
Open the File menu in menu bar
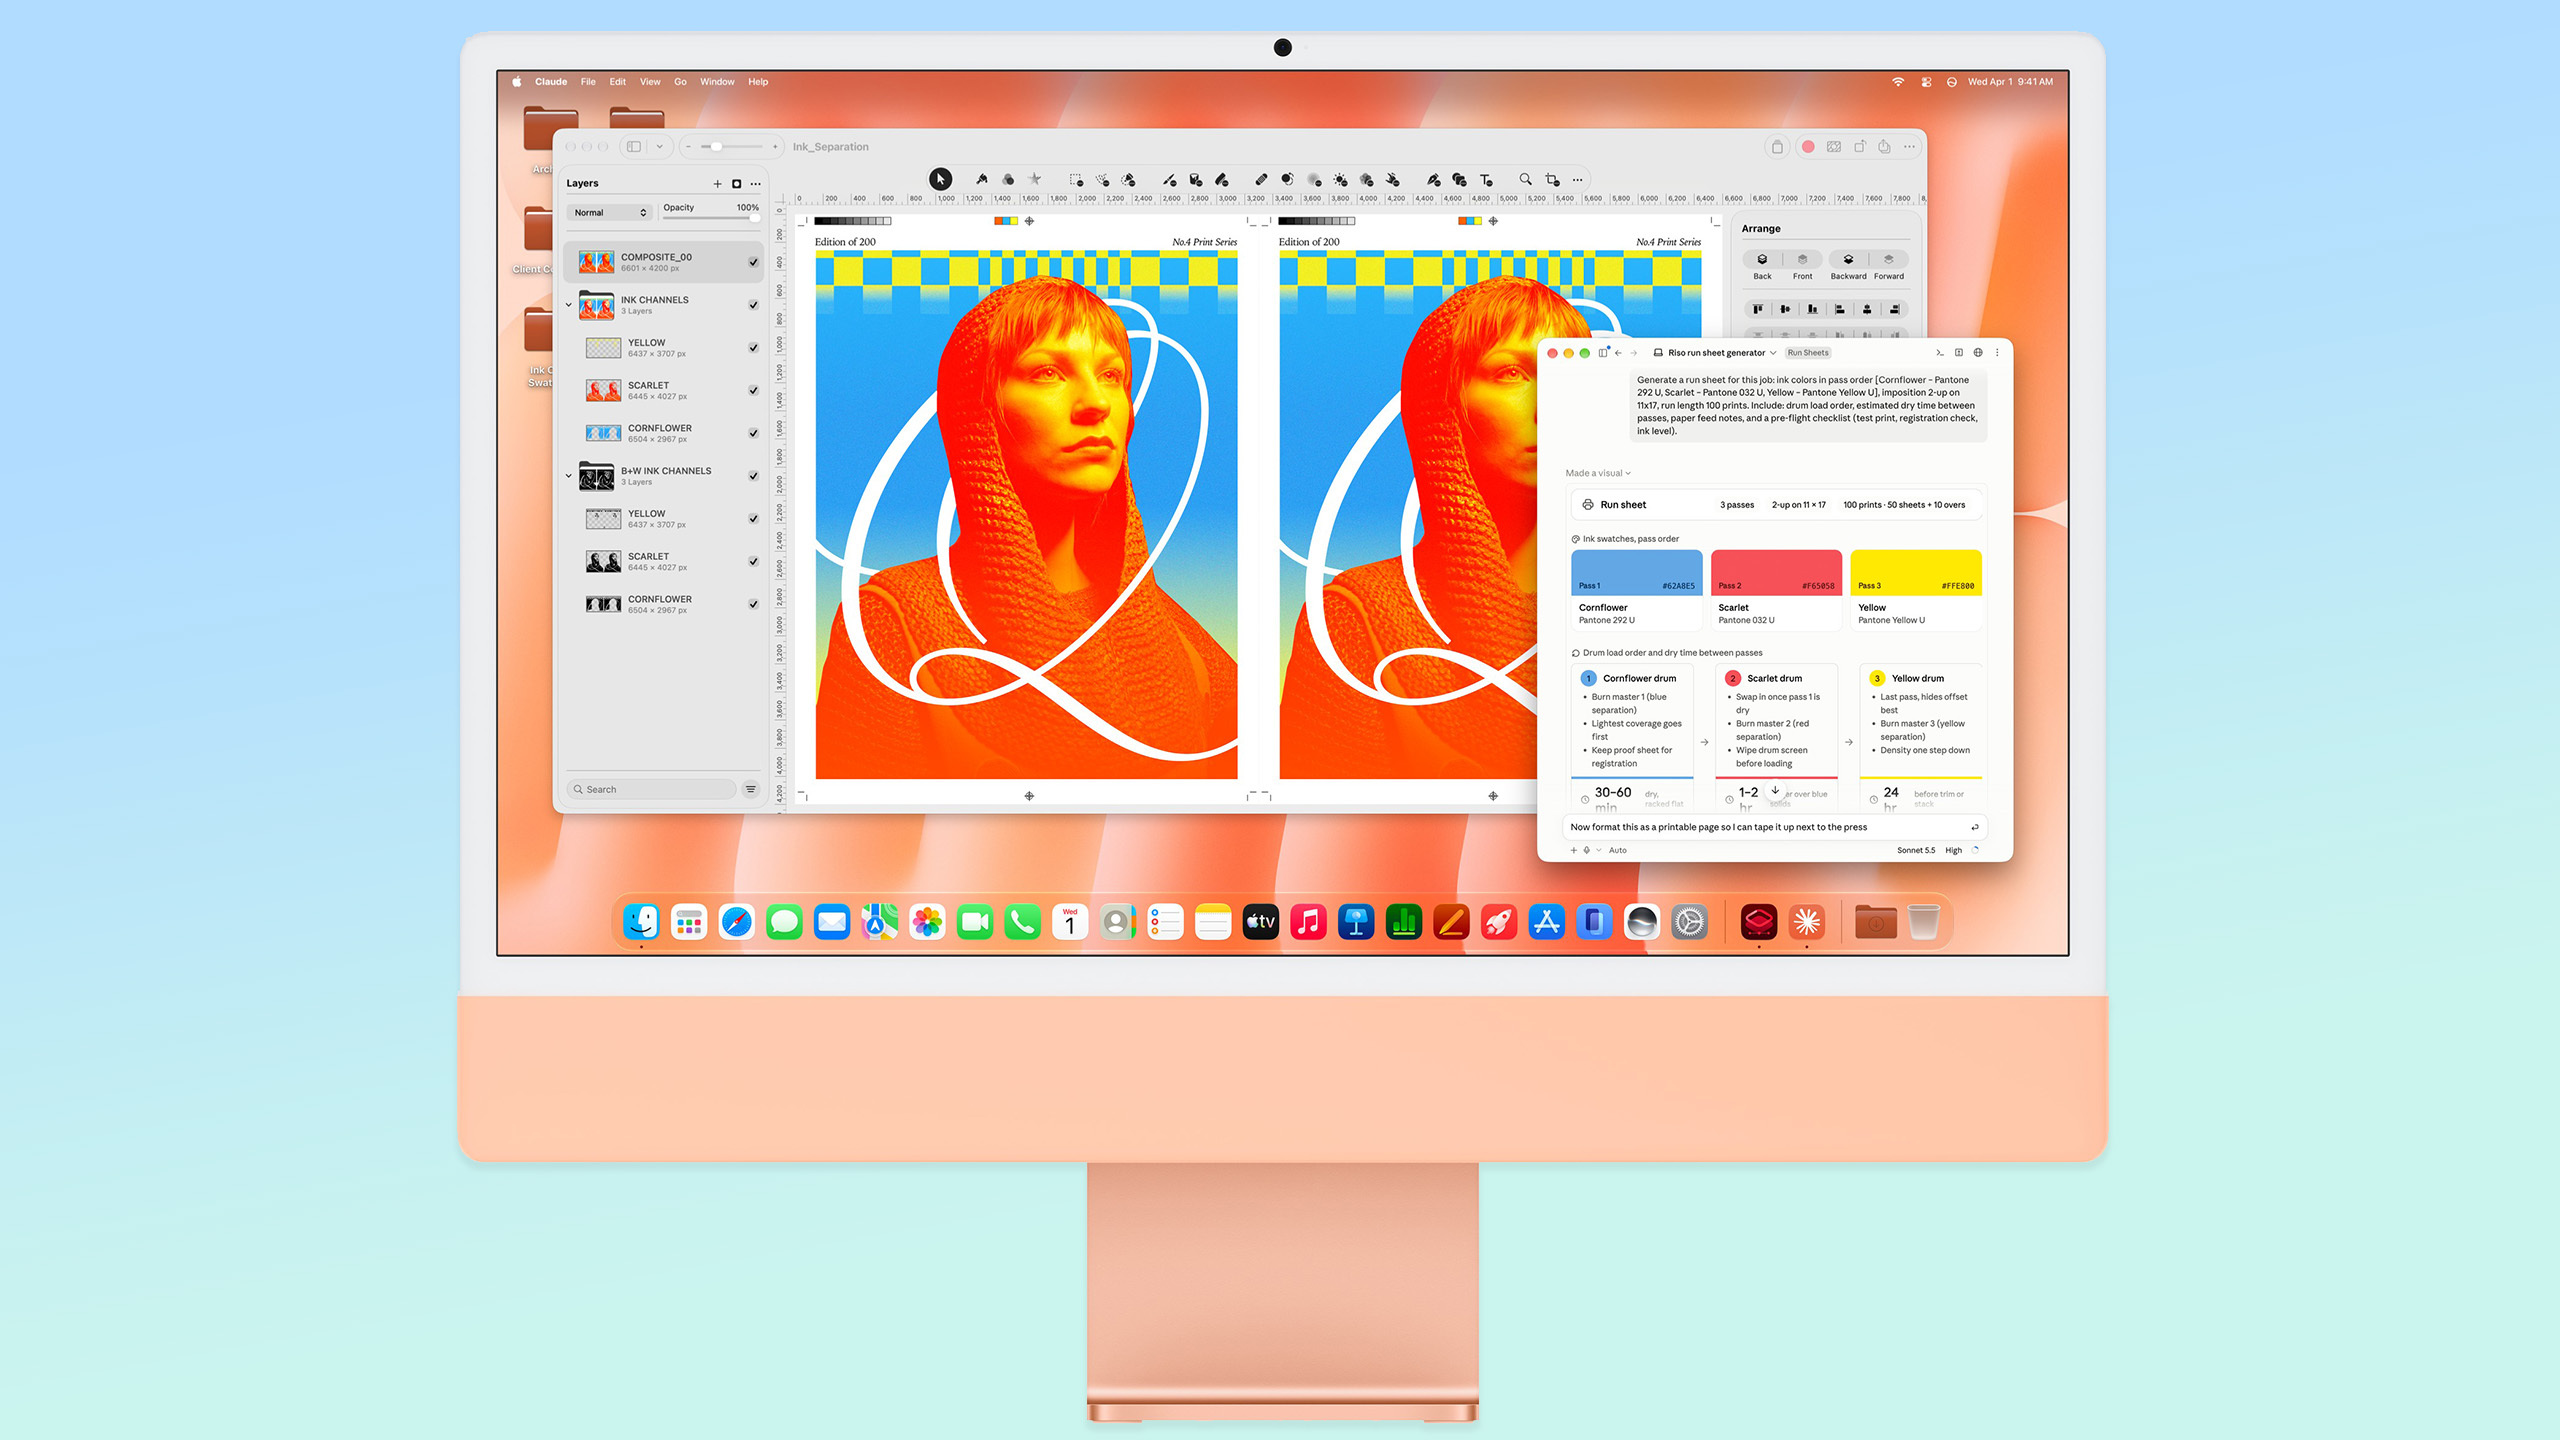pos(588,82)
